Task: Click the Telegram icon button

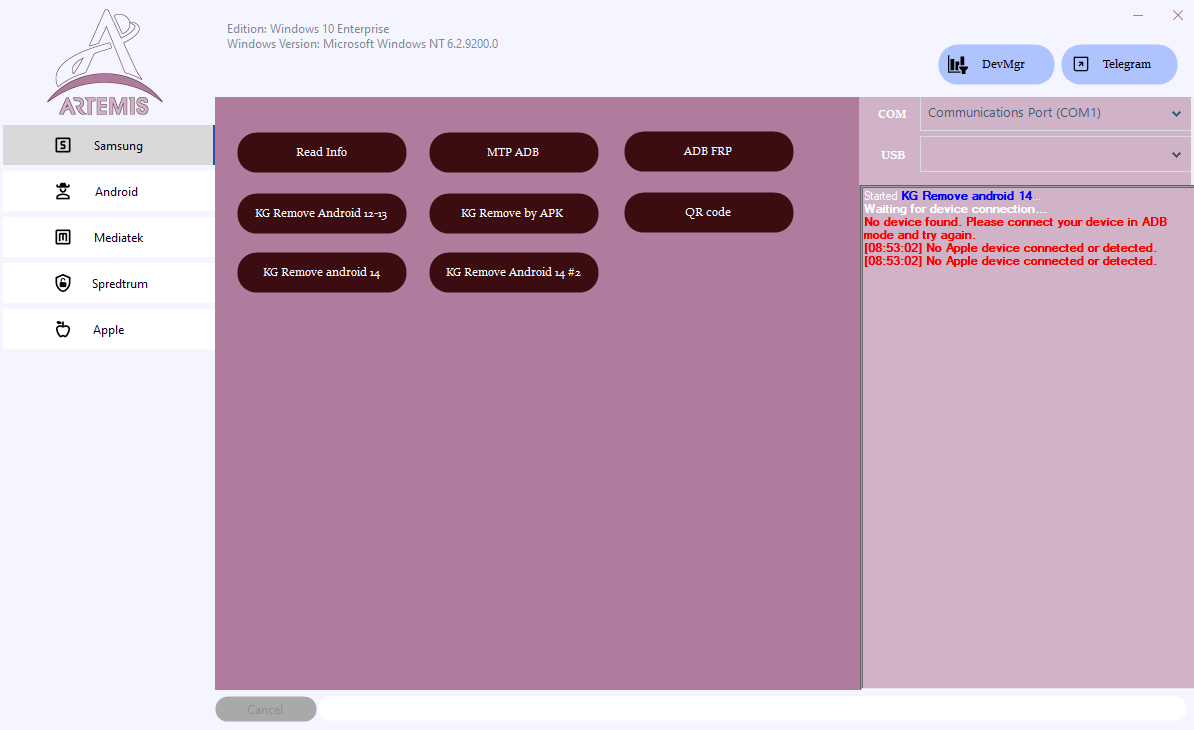Action: coord(1081,64)
